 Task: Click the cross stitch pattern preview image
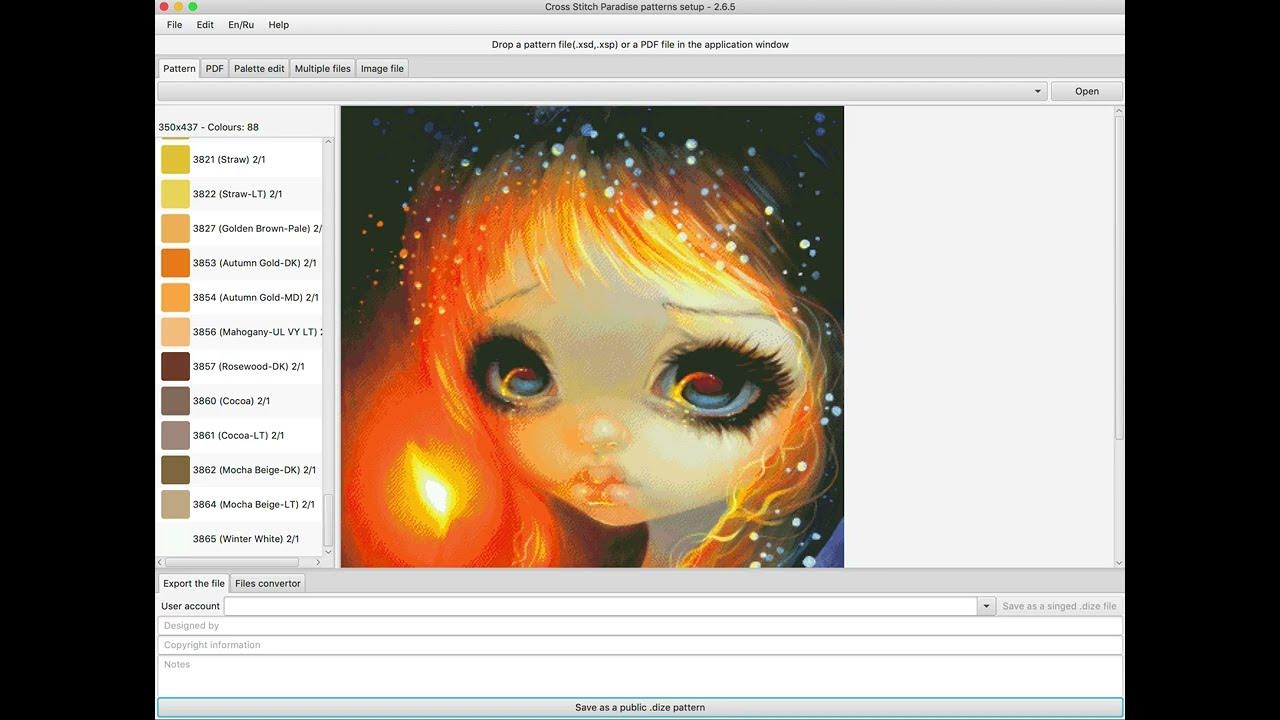pyautogui.click(x=592, y=337)
